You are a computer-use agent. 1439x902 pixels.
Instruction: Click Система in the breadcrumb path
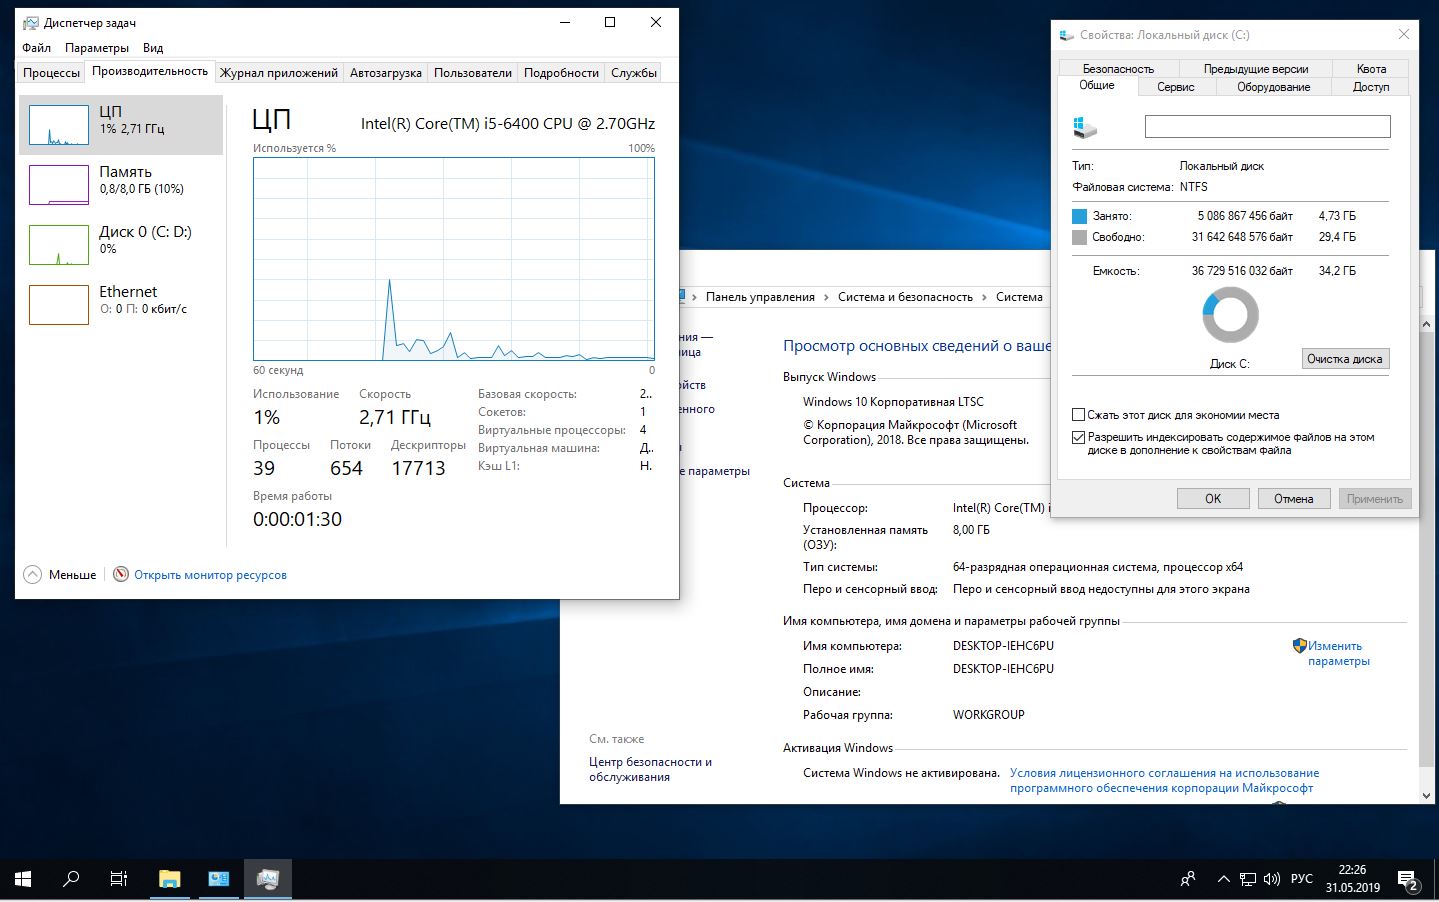point(1019,297)
